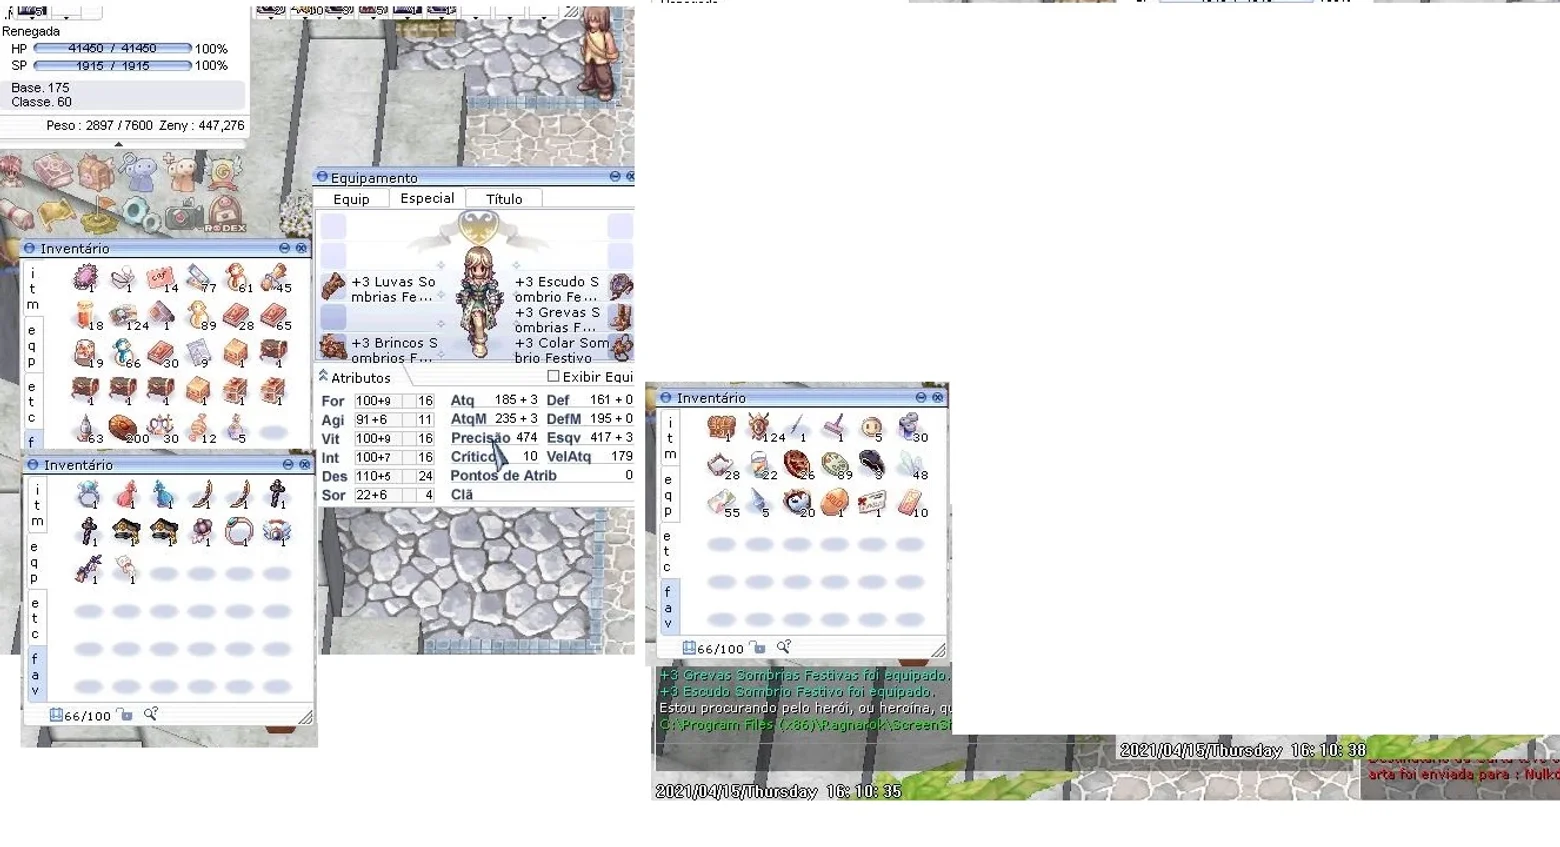This screenshot has width=1560, height=847.
Task: Select the first bow in bottom-left Inventário
Action: click(201, 495)
